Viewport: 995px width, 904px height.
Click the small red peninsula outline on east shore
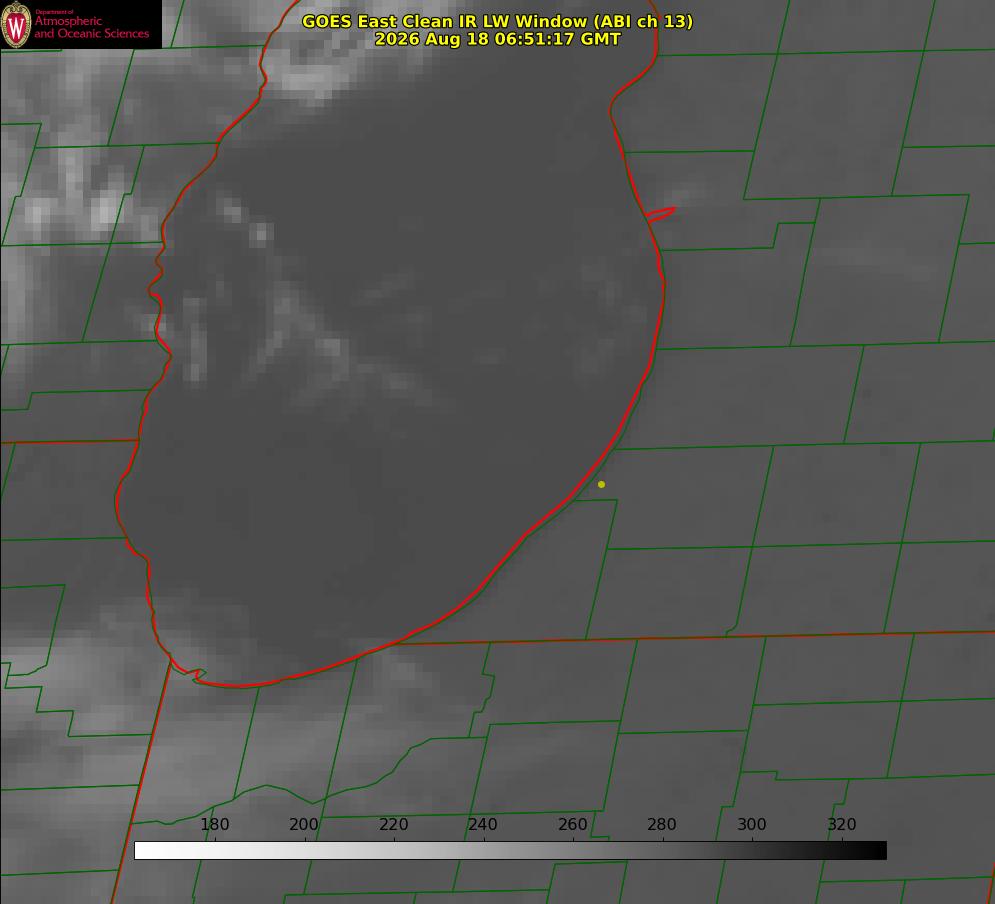pyautogui.click(x=661, y=214)
